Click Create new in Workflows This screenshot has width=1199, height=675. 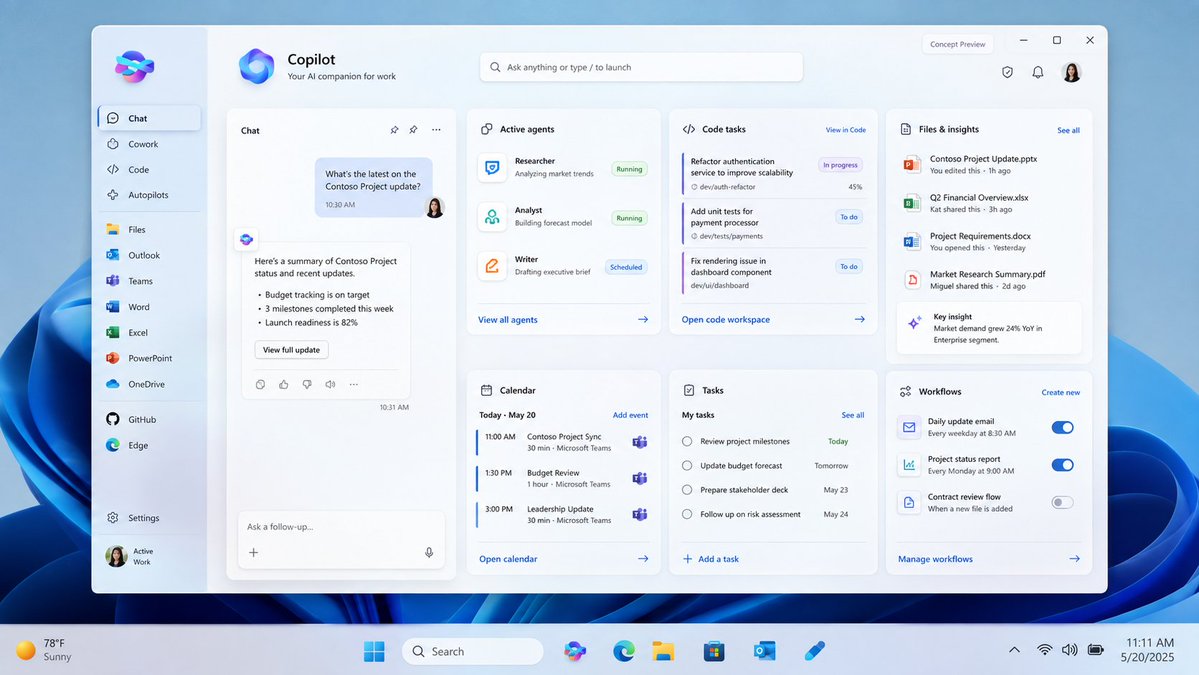[1061, 392]
